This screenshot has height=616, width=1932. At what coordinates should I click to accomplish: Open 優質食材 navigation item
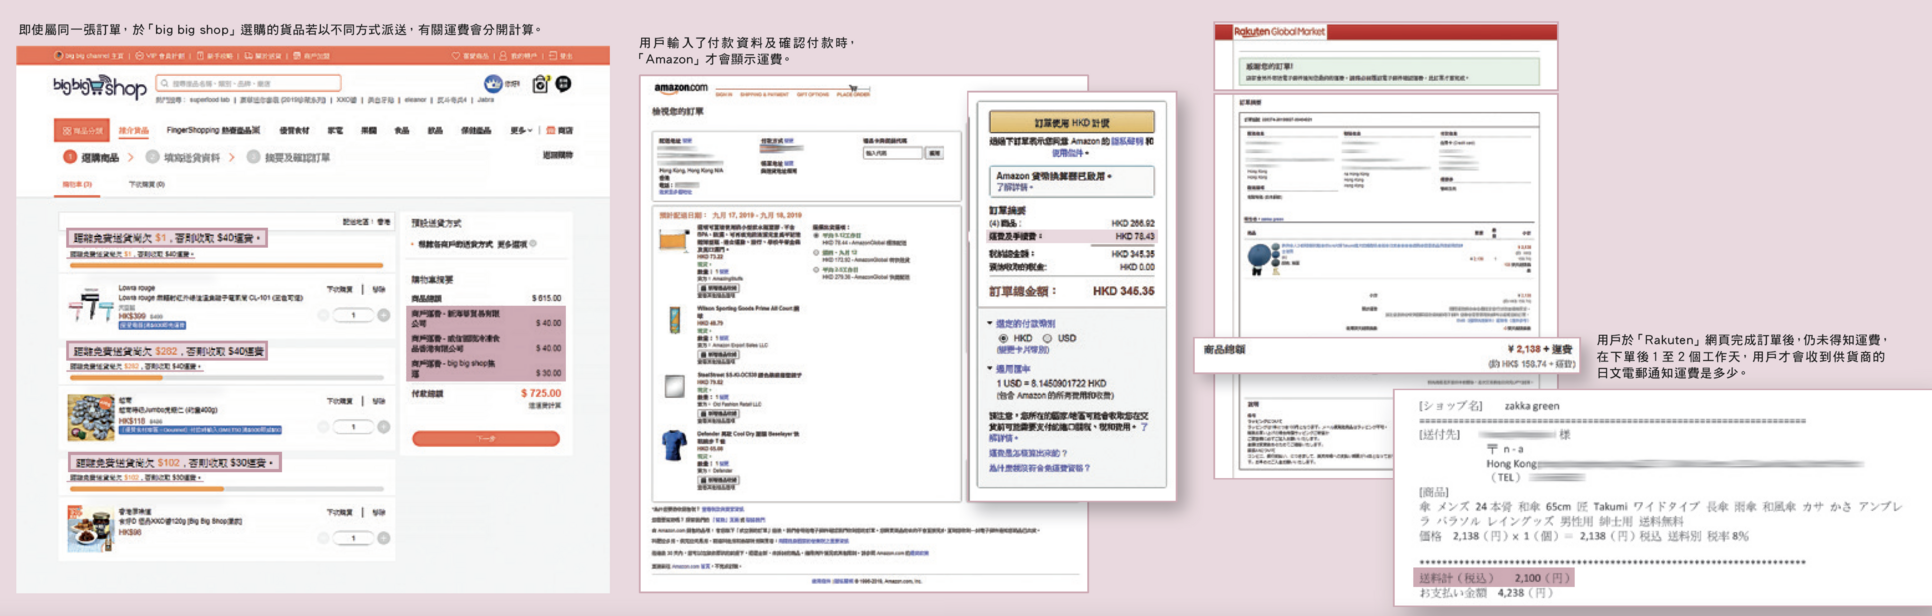[294, 130]
